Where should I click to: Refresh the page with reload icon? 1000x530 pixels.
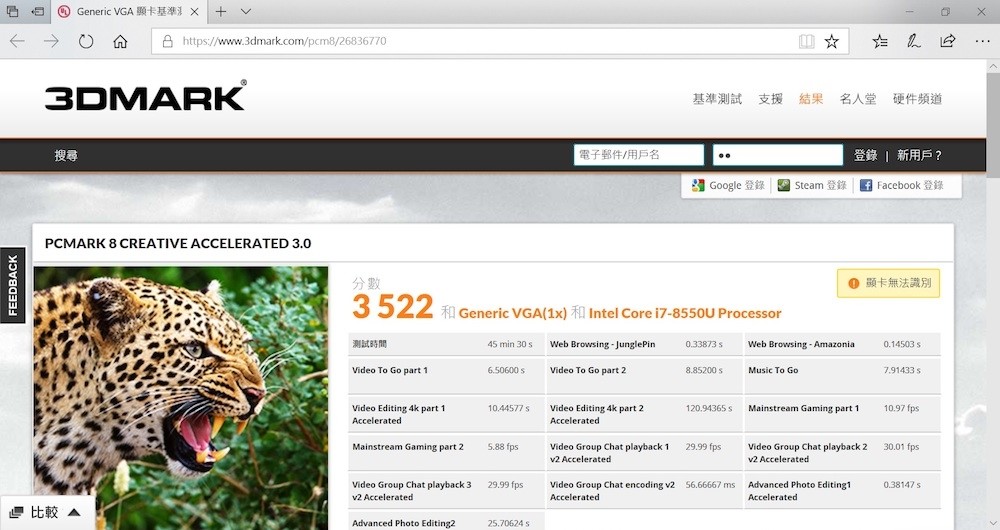pos(85,41)
